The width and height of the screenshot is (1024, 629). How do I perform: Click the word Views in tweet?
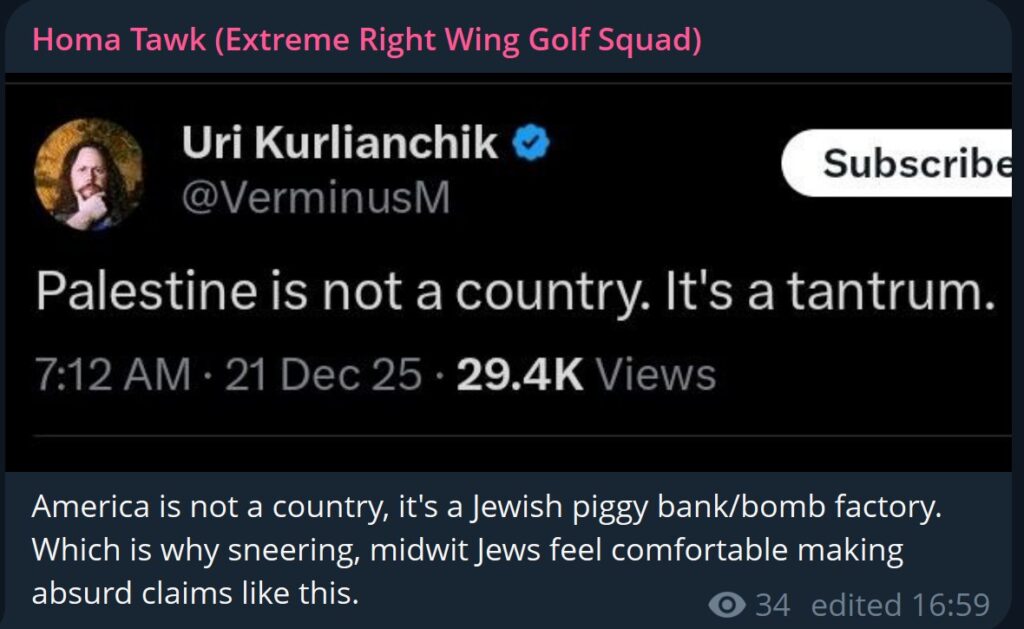click(657, 374)
